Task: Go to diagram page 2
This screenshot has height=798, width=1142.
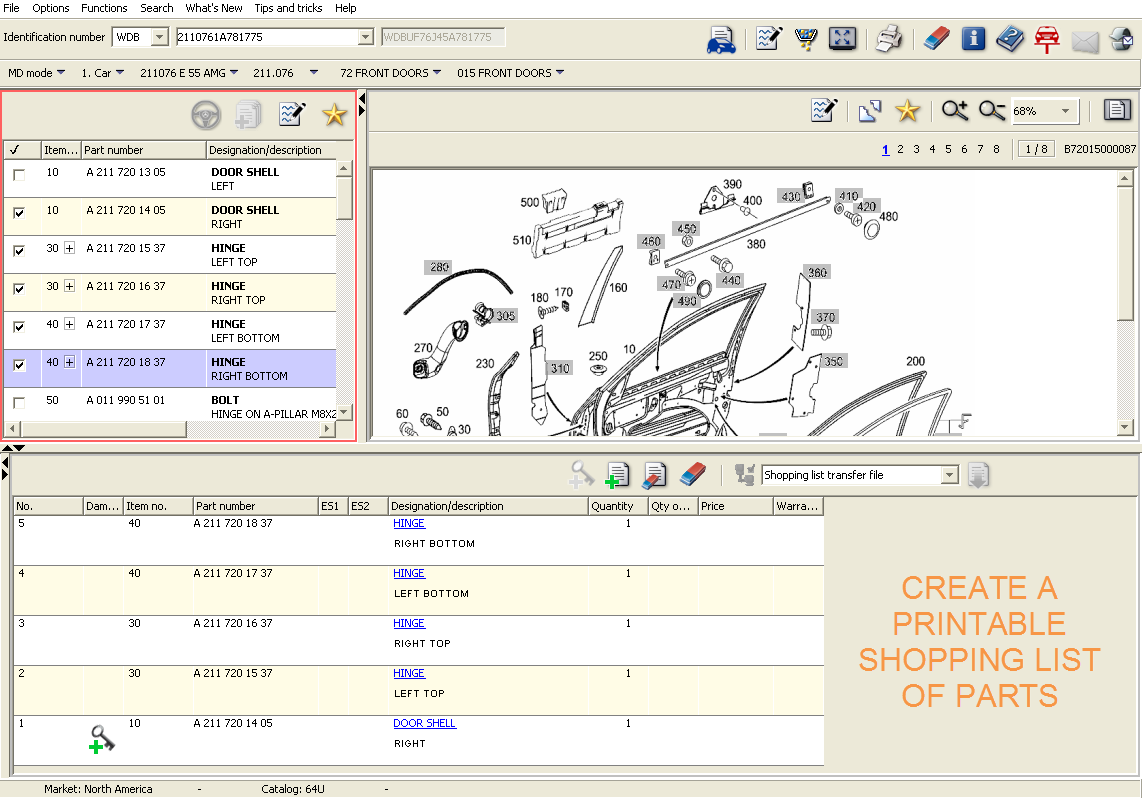Action: tap(900, 149)
